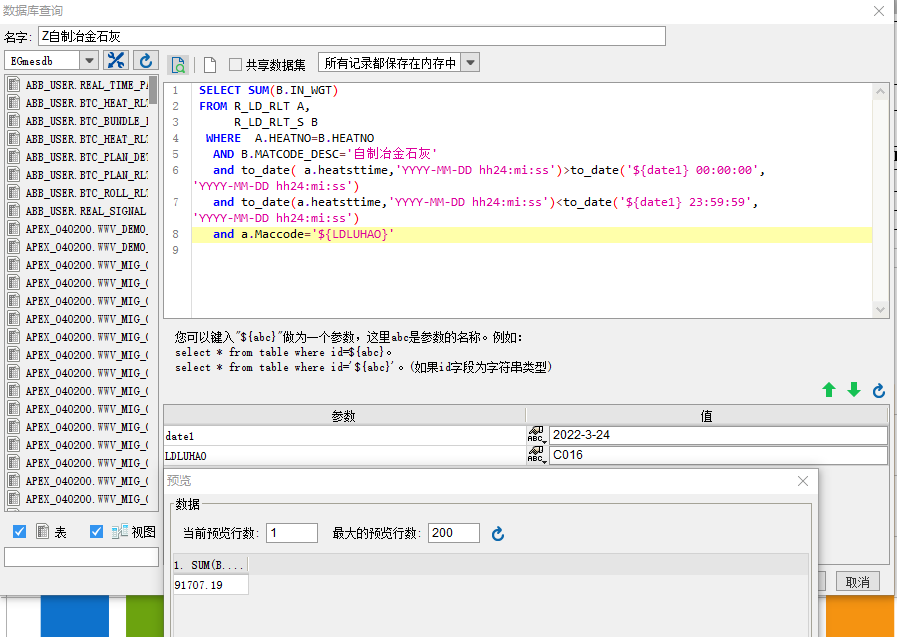Screen dimensions: 897x637
Task: Close the 数据库查询 window
Action: pyautogui.click(x=879, y=11)
